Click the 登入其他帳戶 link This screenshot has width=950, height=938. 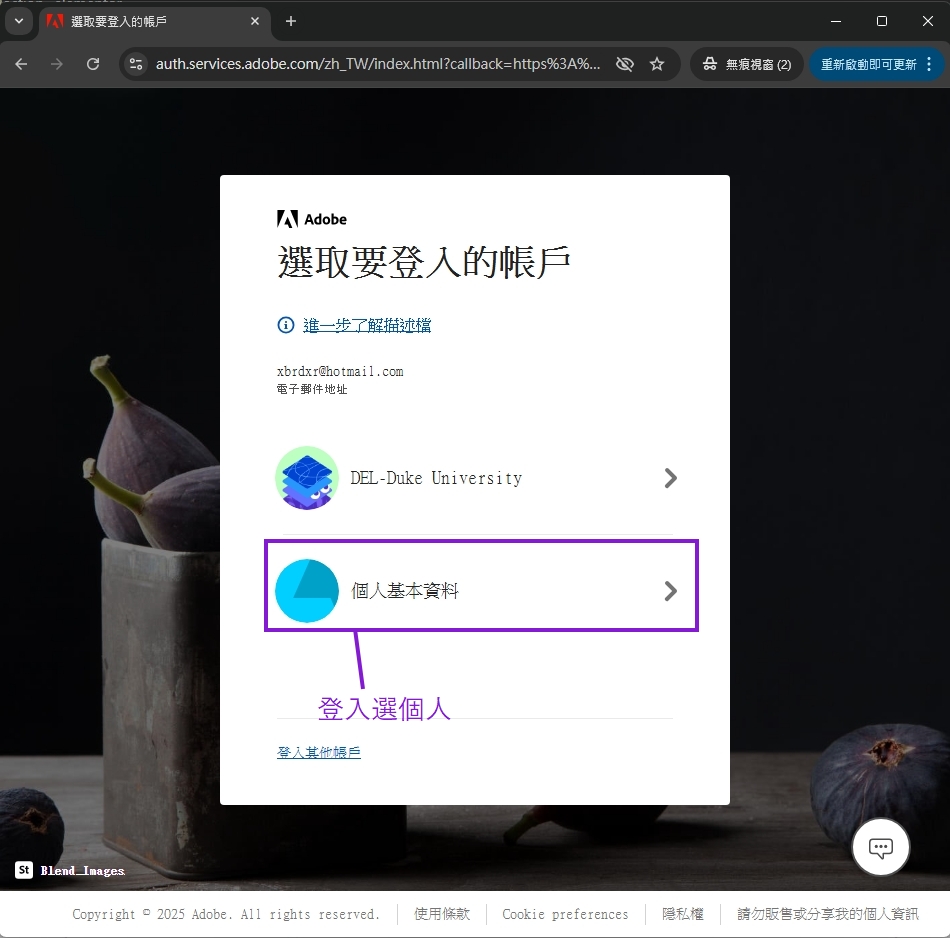pos(319,752)
